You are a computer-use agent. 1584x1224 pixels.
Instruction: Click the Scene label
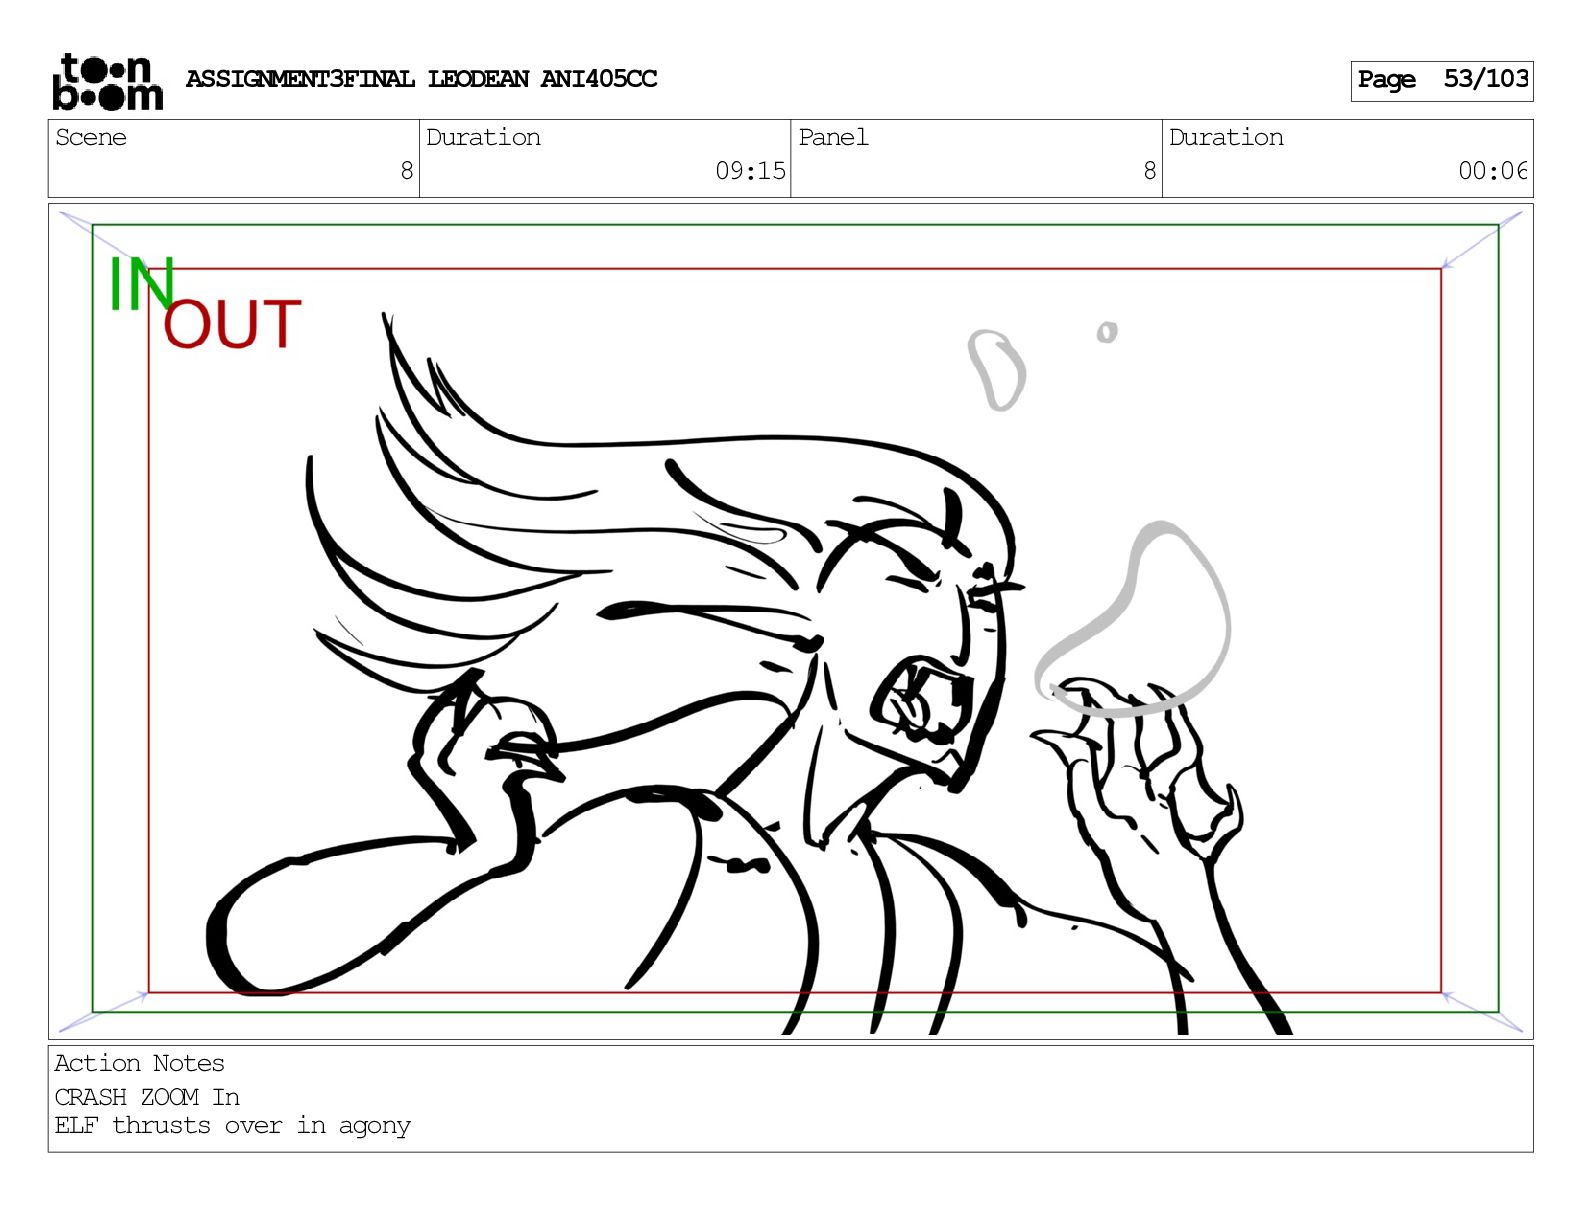tap(91, 137)
